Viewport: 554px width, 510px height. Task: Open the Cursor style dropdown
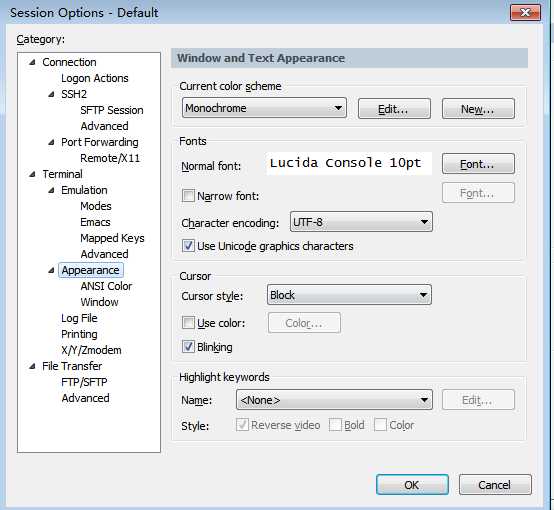pyautogui.click(x=349, y=295)
